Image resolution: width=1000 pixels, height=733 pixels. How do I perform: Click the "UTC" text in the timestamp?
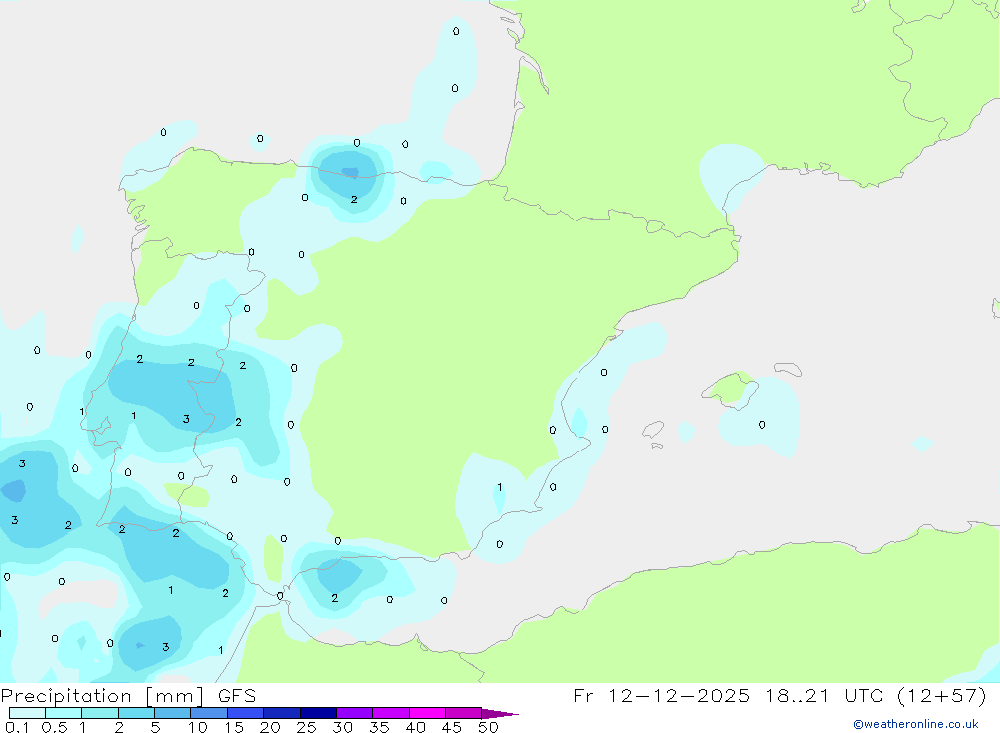[x=865, y=695]
